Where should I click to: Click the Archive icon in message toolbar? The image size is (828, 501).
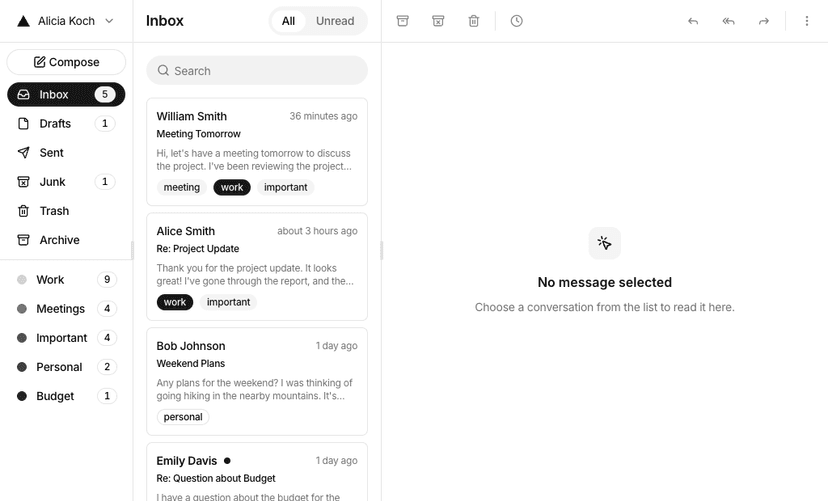click(x=402, y=21)
